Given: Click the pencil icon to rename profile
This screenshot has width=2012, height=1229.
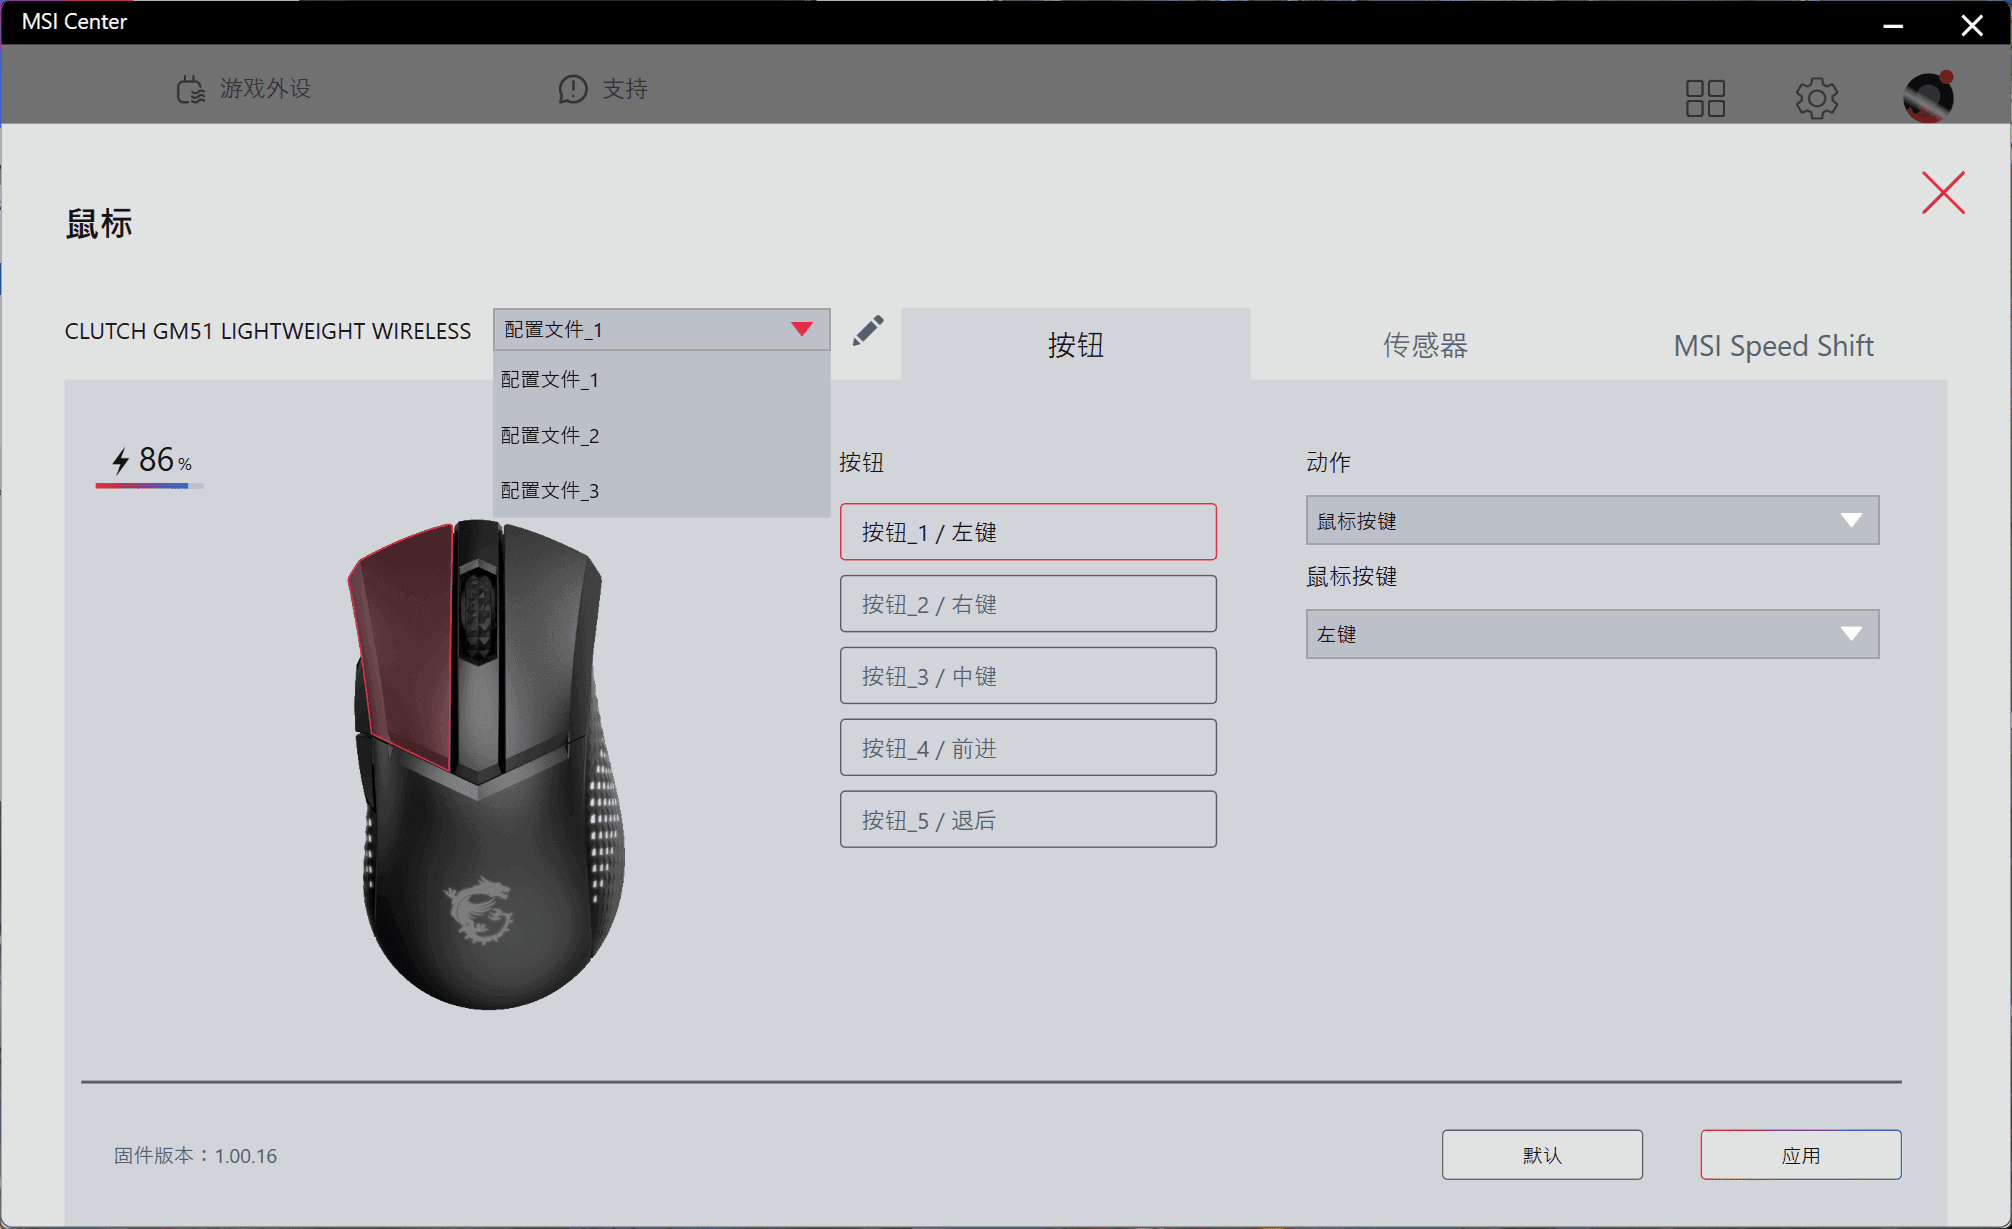Looking at the screenshot, I should point(867,330).
